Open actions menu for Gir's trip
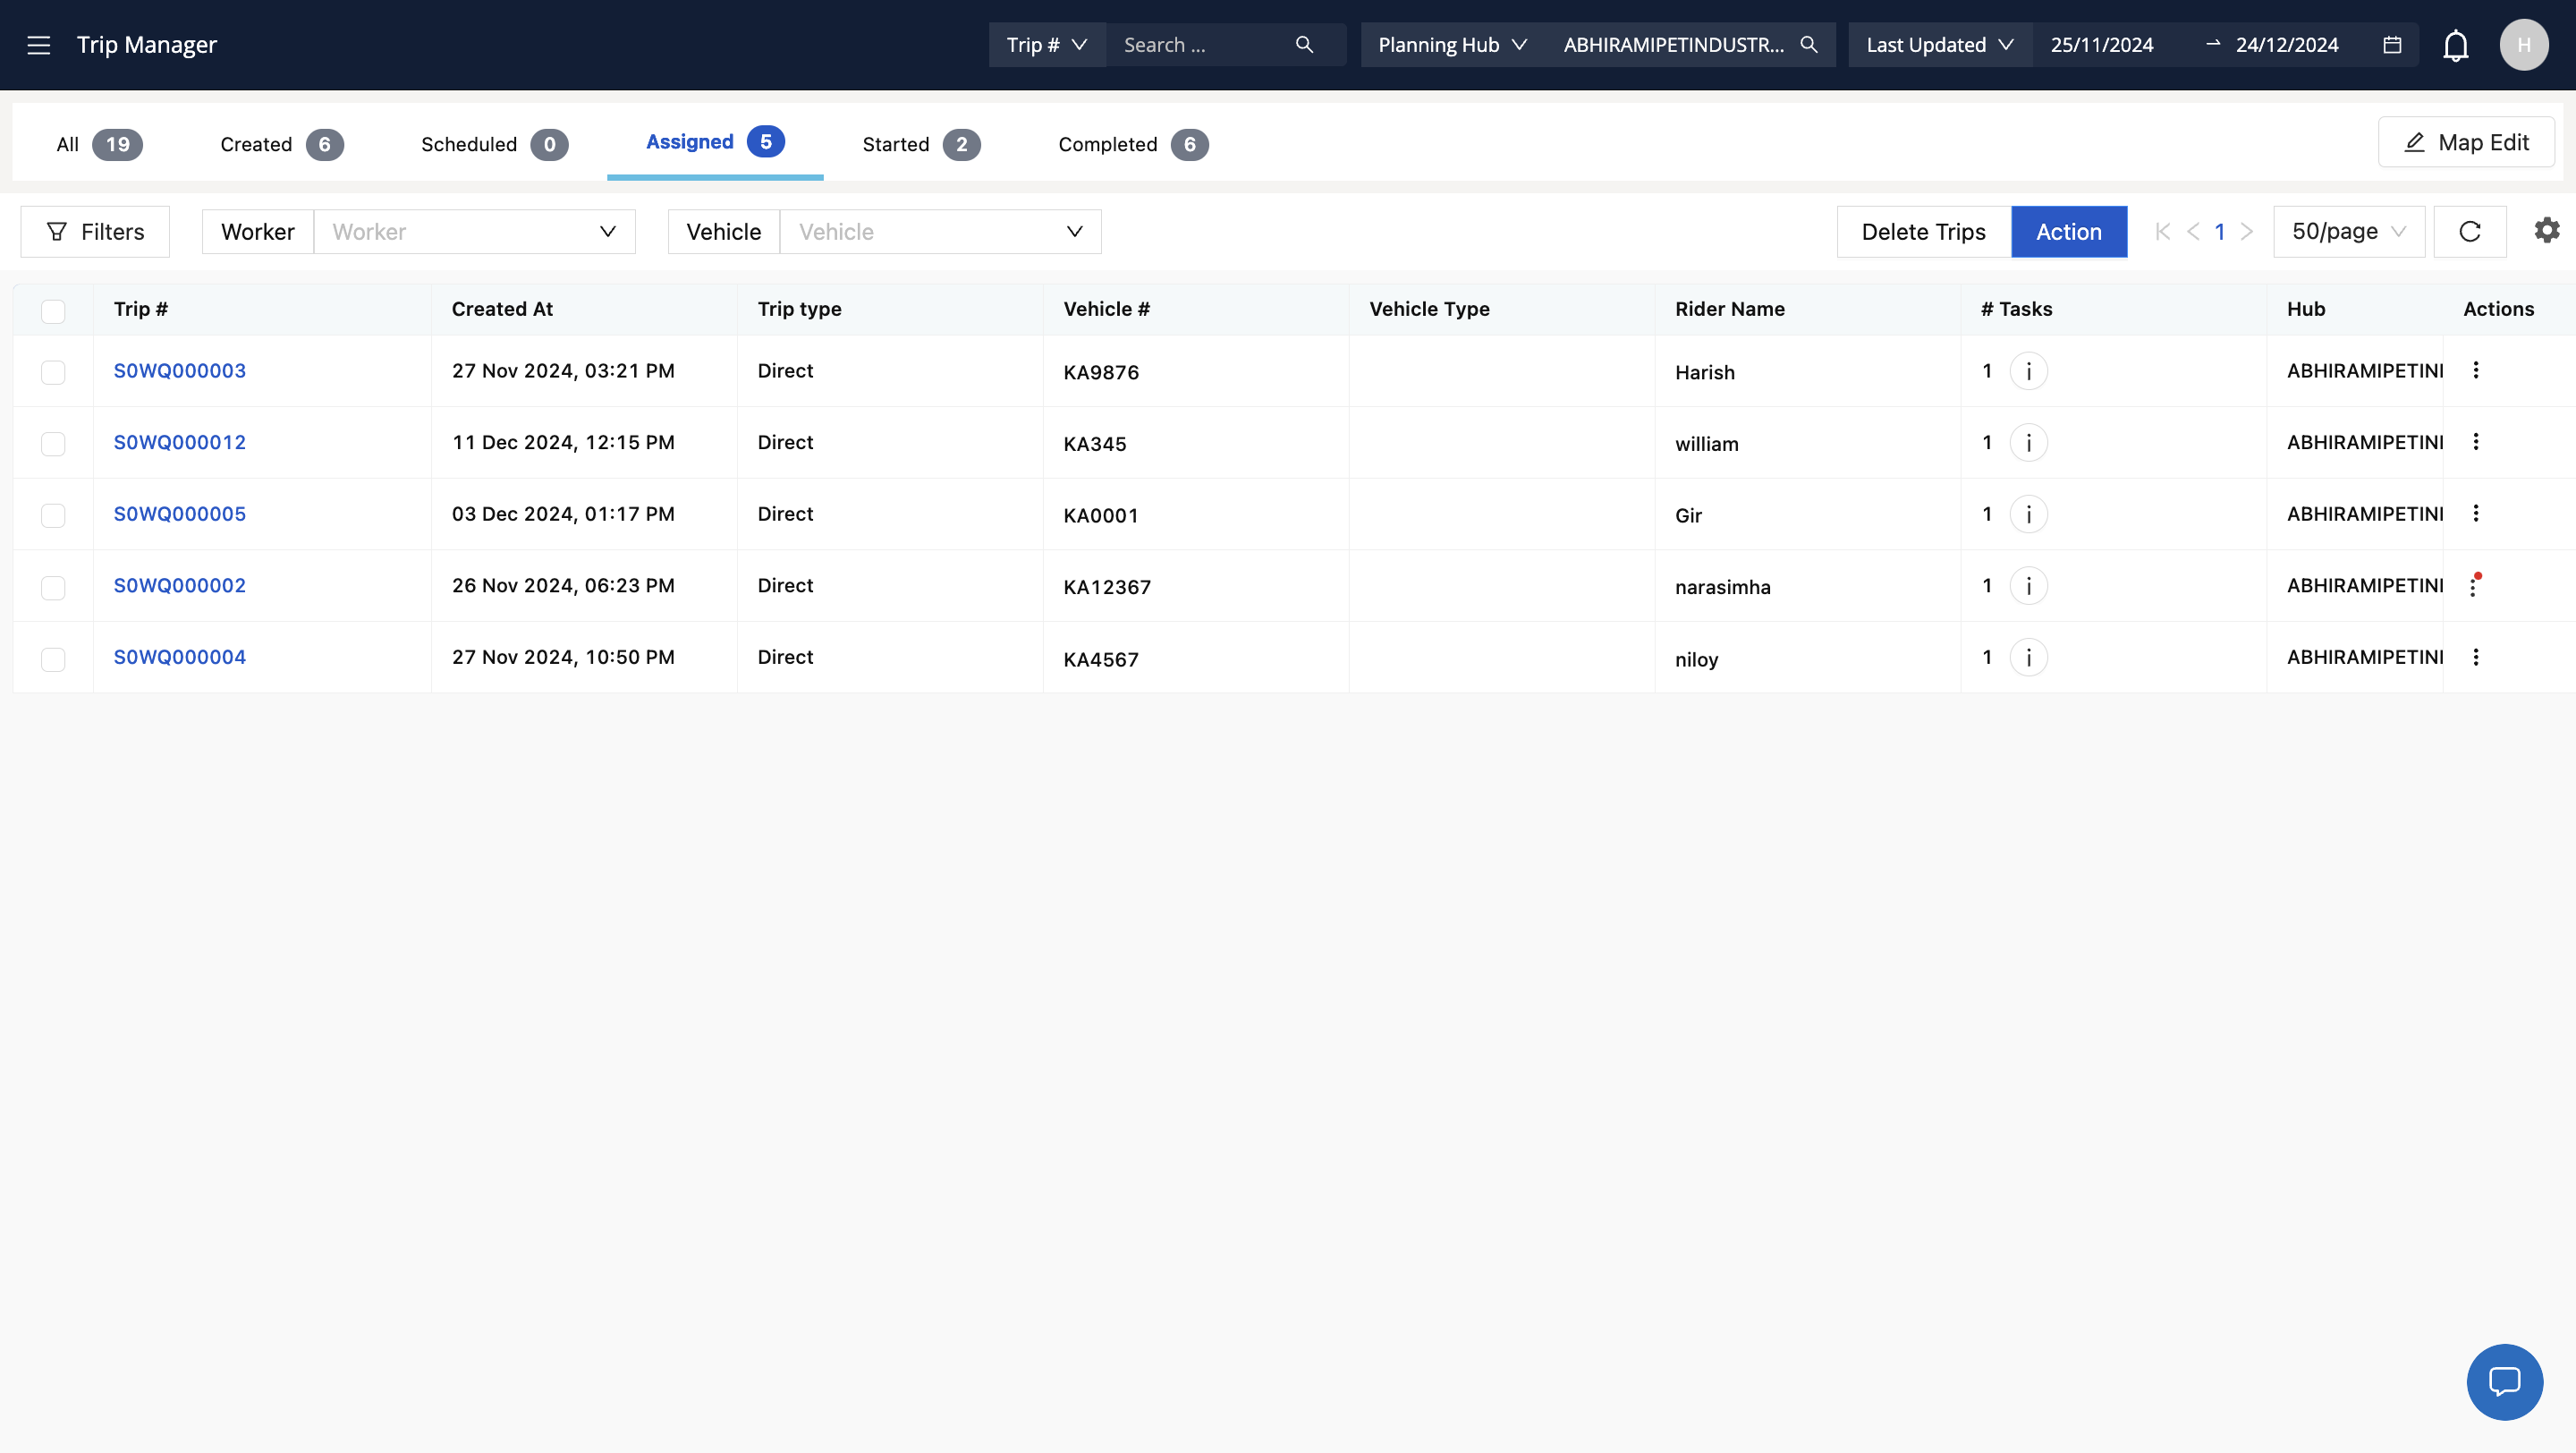Screen dimensions: 2576x1453 (2476, 514)
